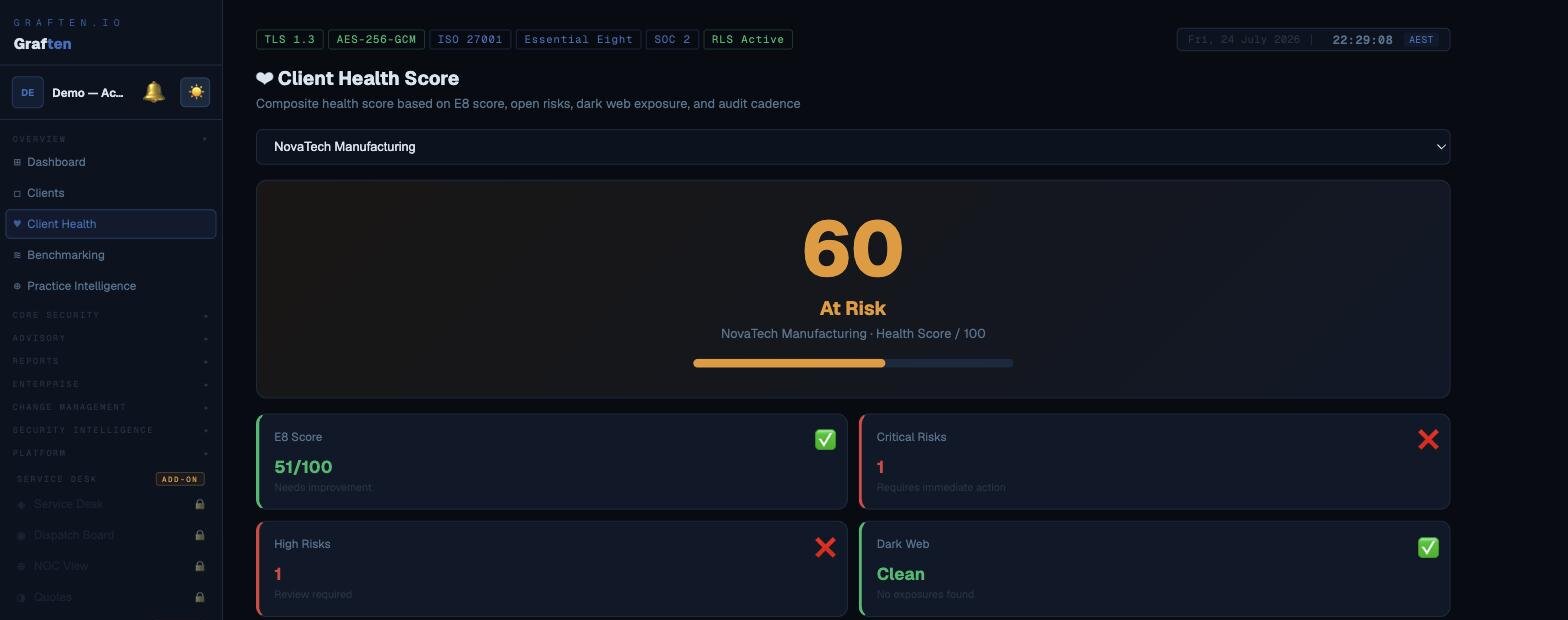Expand the Core Security sidebar section
Screen dimensions: 1568x620
[110, 315]
